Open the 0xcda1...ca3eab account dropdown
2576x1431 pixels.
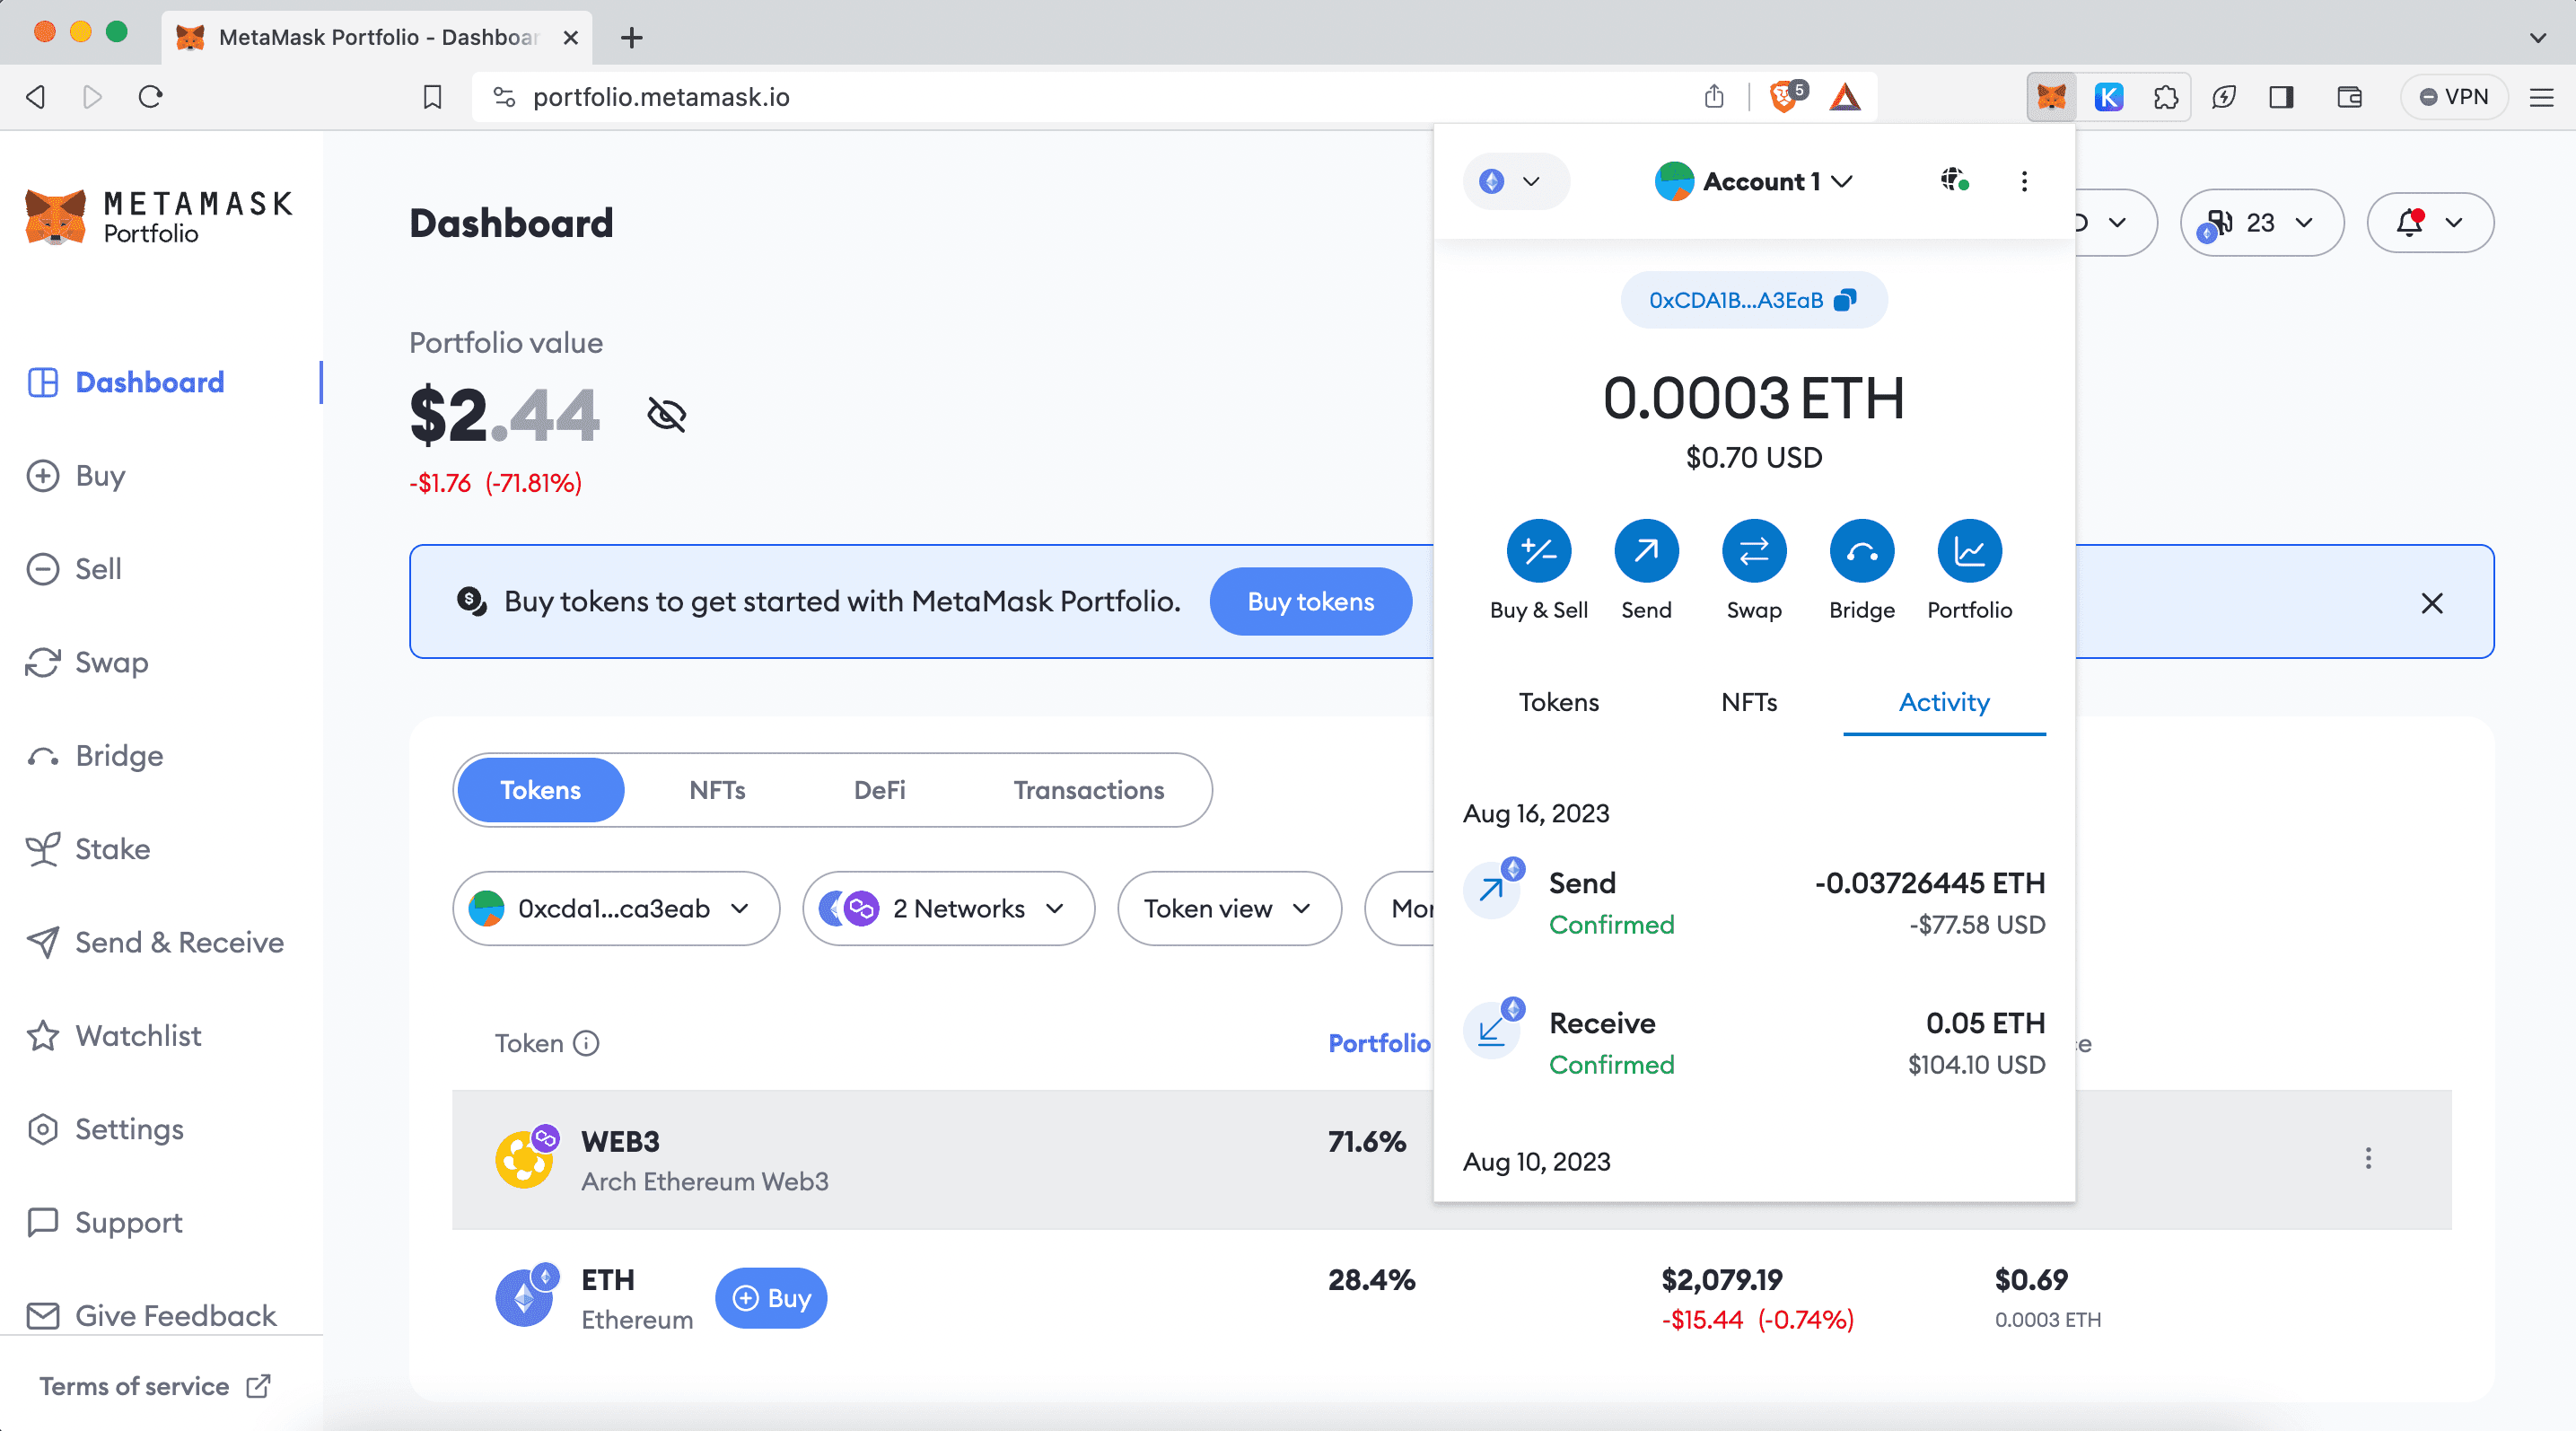coord(616,908)
